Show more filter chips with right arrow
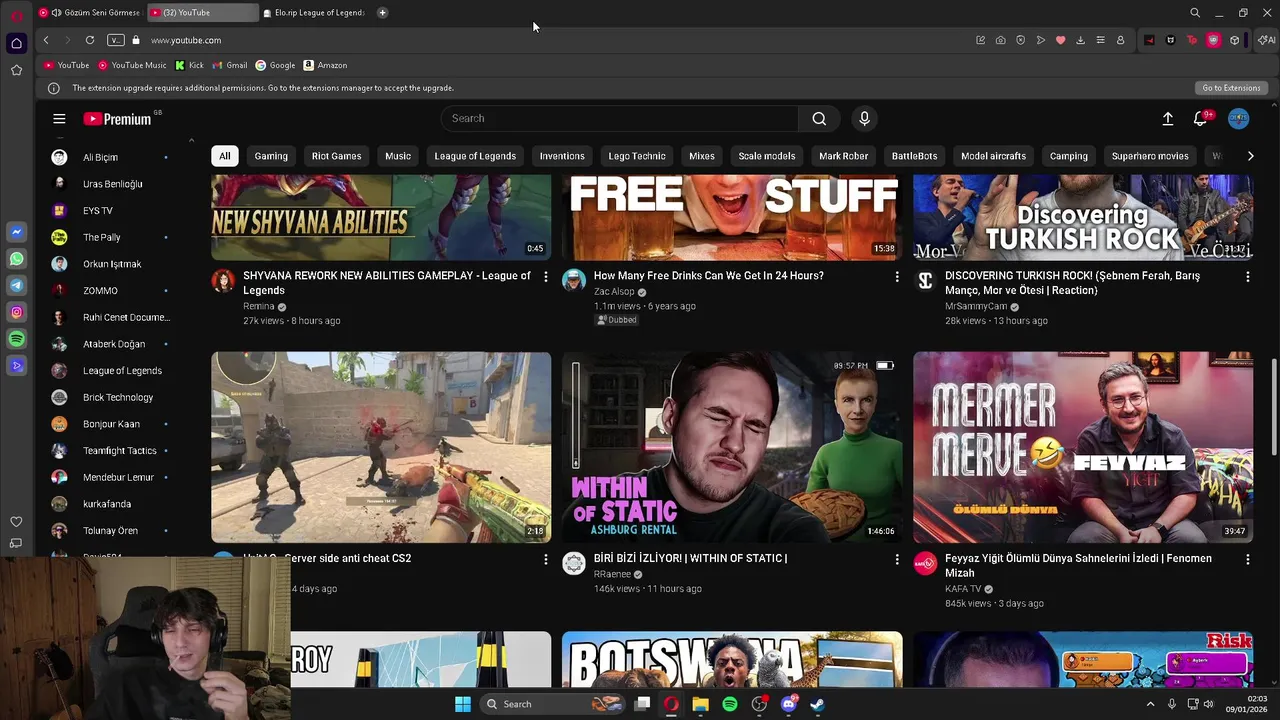 click(1250, 156)
